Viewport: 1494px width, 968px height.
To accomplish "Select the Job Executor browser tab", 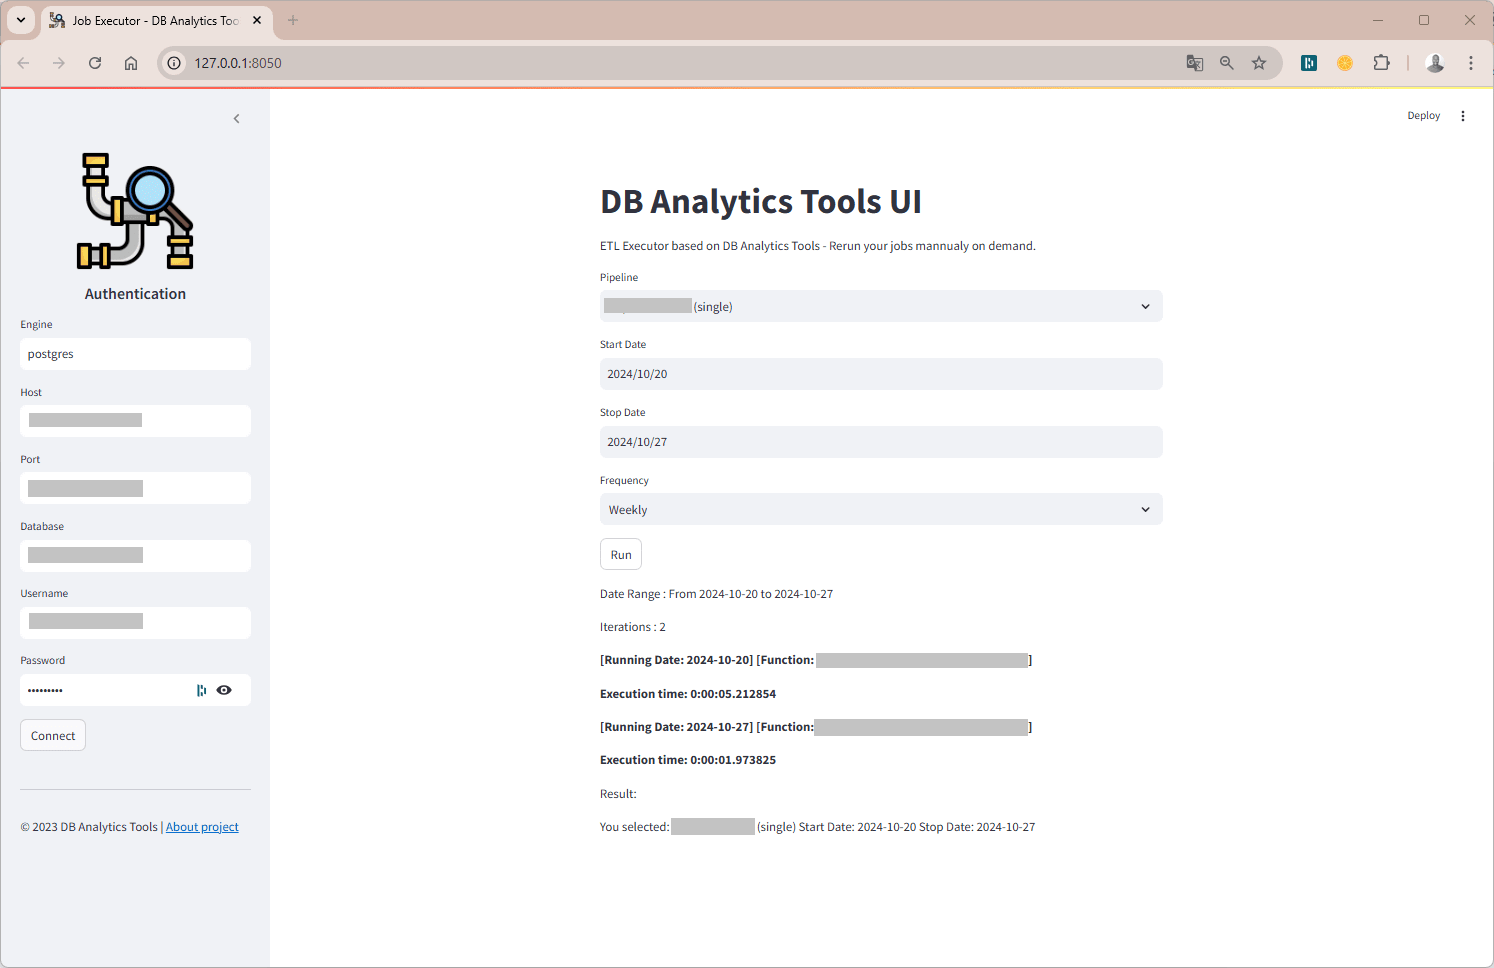I will (156, 20).
